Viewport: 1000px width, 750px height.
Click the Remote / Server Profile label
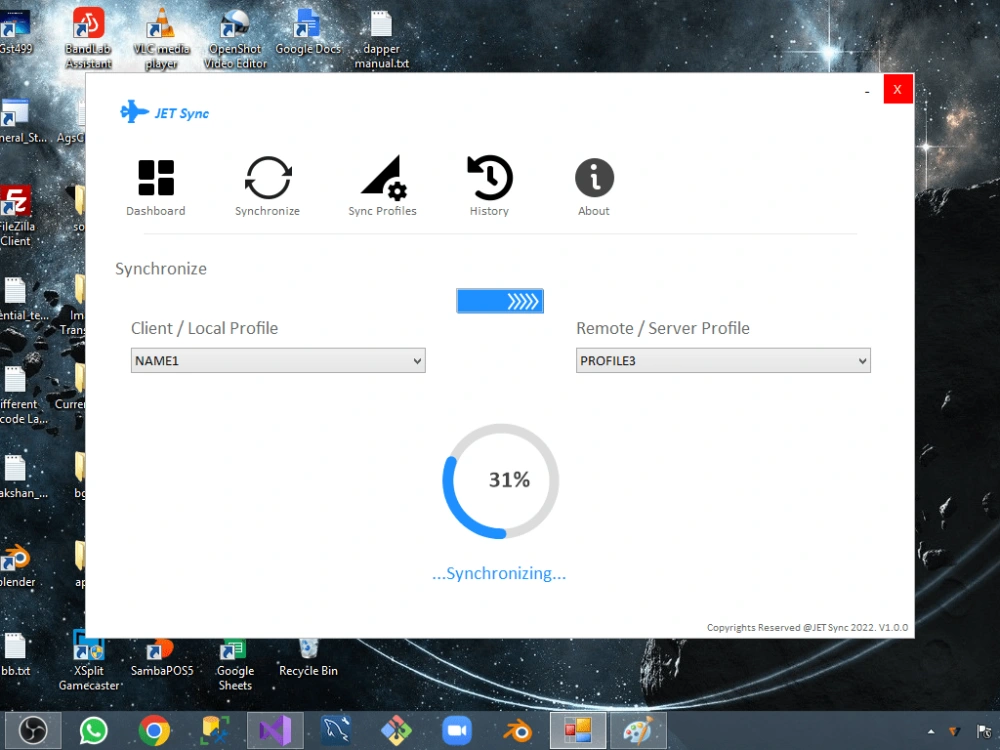click(x=663, y=328)
